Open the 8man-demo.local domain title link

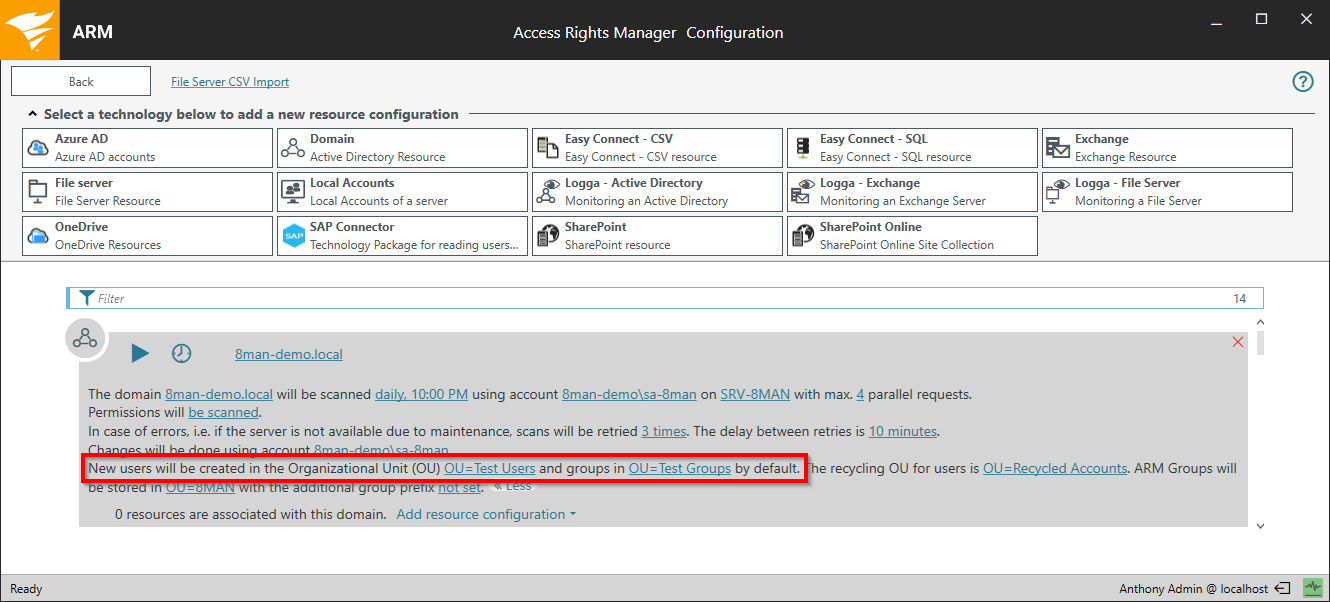288,354
